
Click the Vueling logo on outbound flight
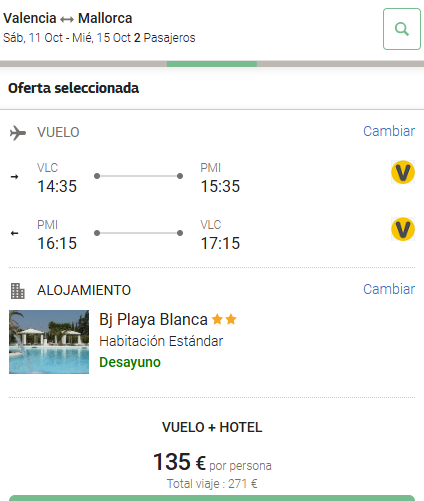(403, 172)
